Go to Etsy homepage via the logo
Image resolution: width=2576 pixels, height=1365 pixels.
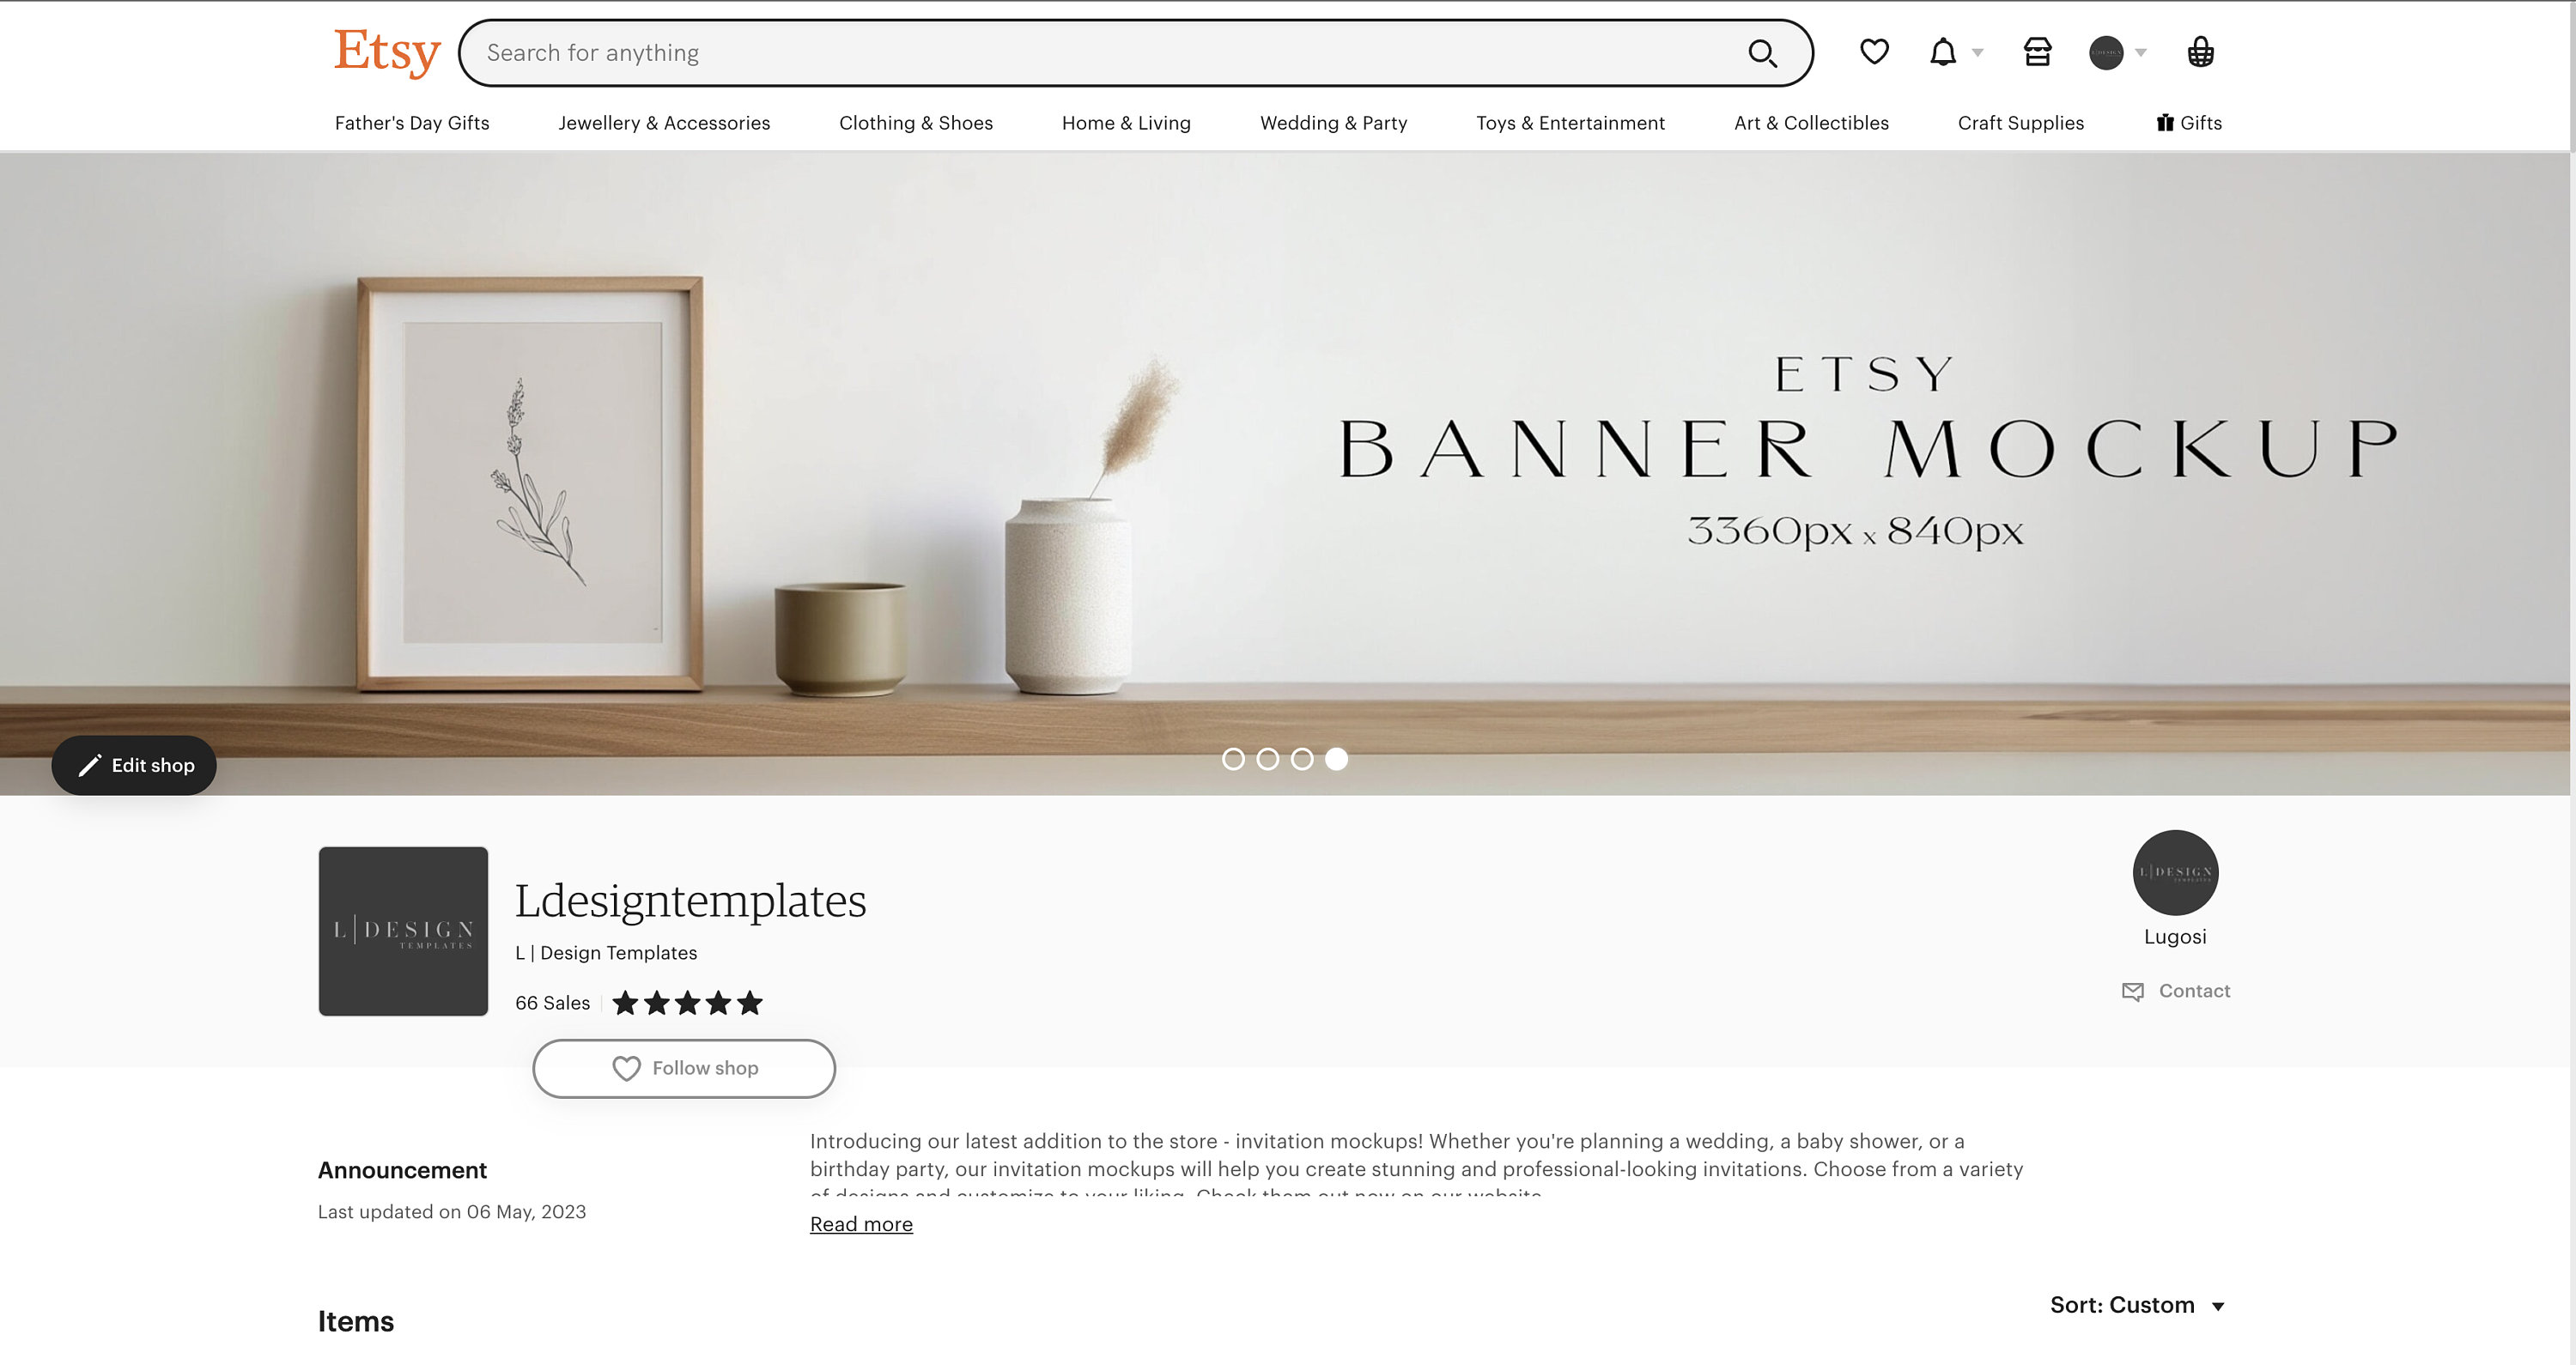387,52
